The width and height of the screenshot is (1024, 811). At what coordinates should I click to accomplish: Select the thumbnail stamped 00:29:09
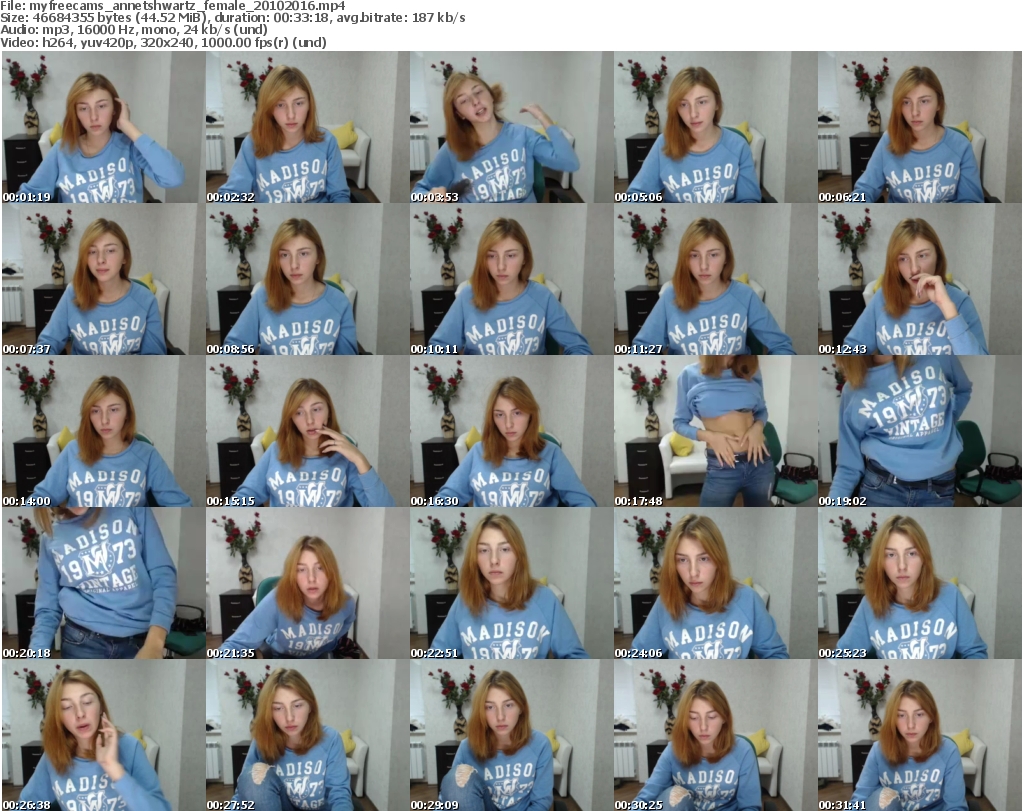(511, 735)
